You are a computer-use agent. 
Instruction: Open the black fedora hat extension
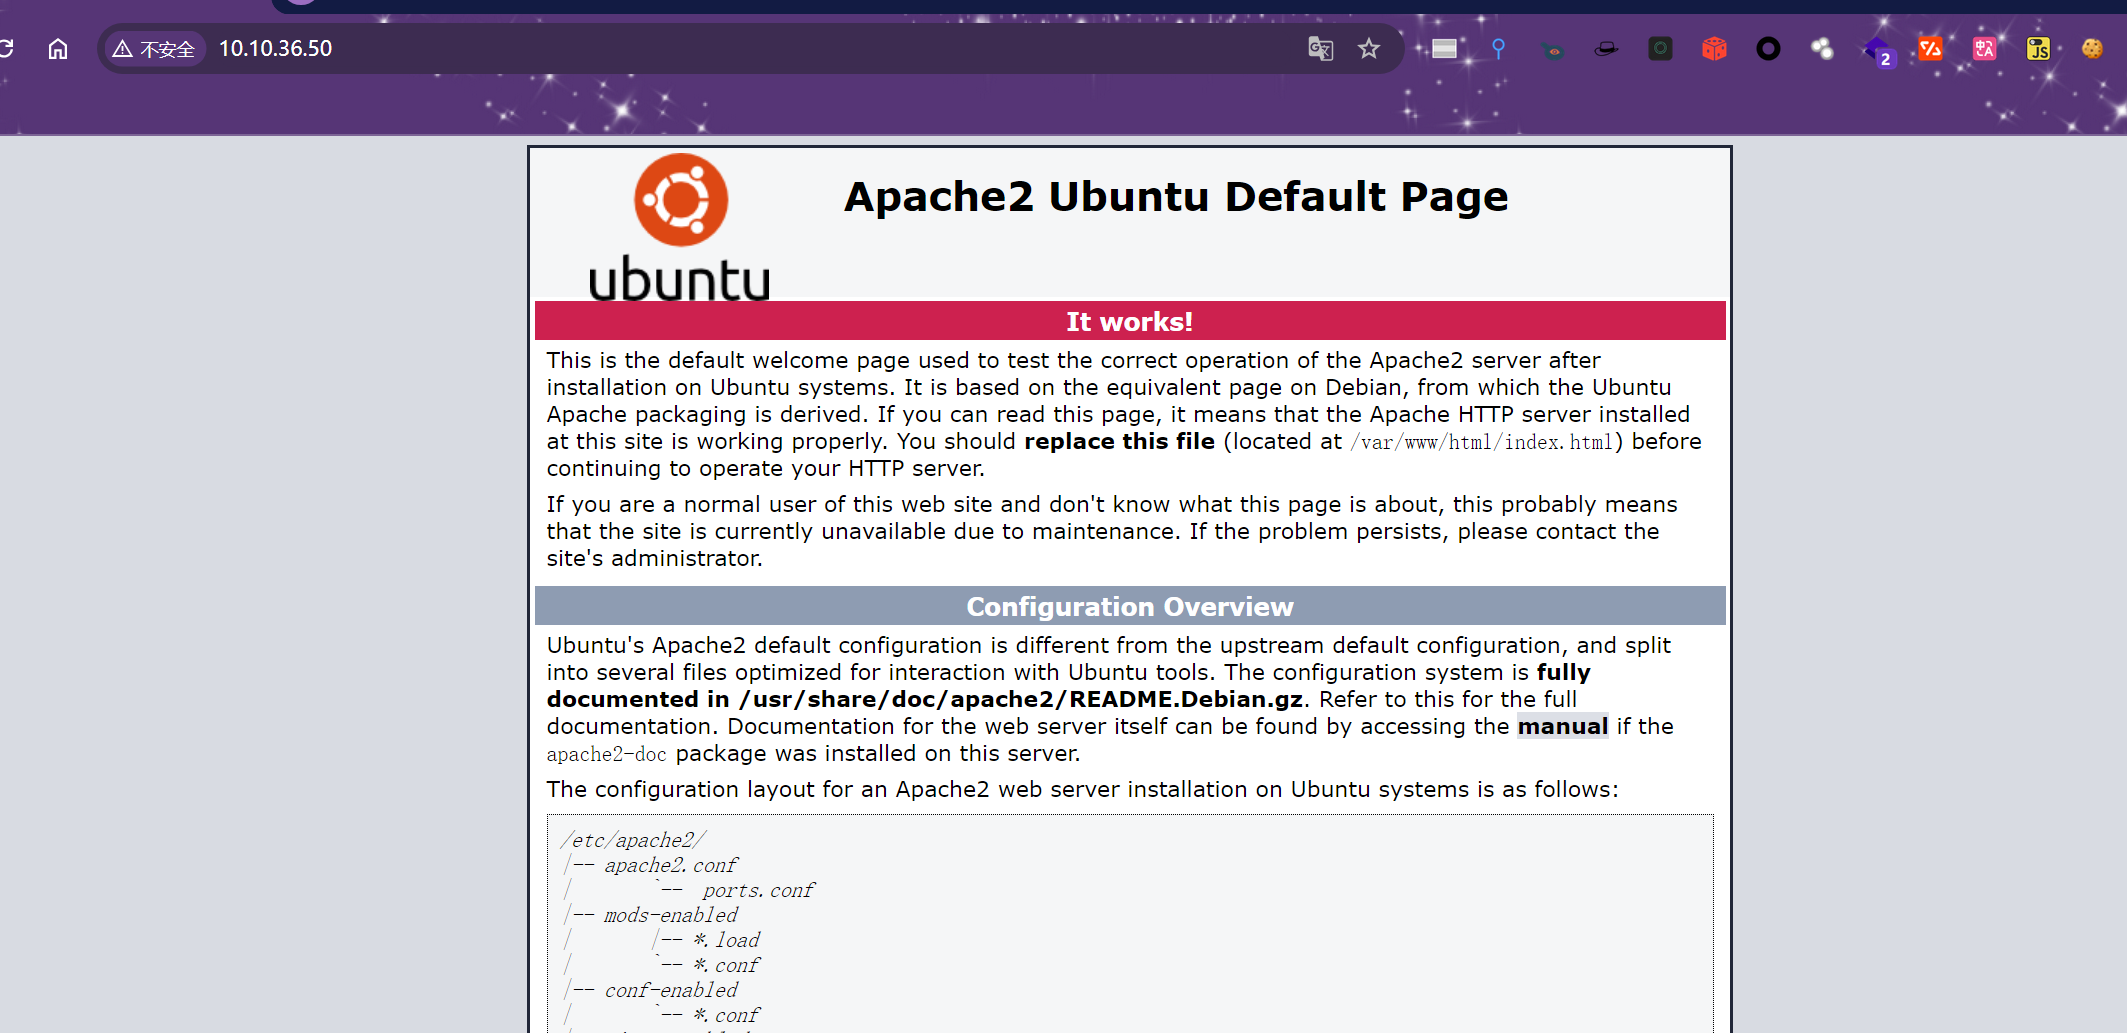[x=1606, y=48]
